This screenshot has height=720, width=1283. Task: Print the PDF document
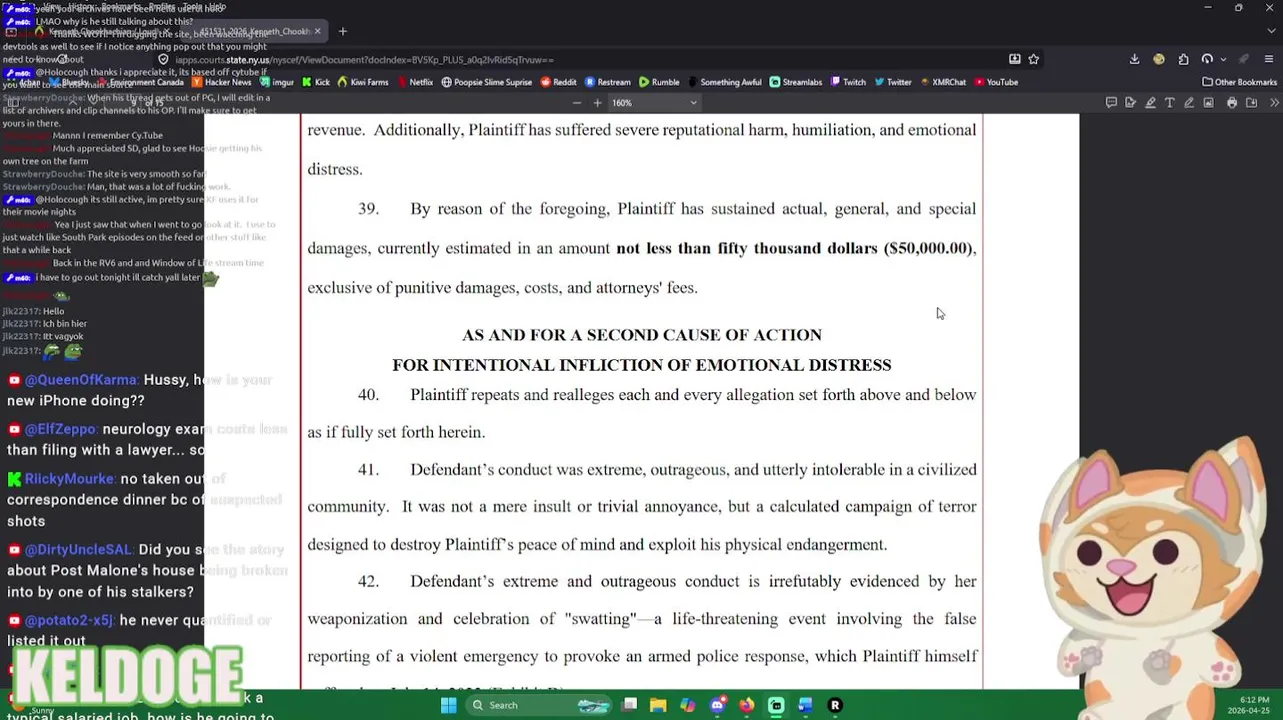point(1232,102)
